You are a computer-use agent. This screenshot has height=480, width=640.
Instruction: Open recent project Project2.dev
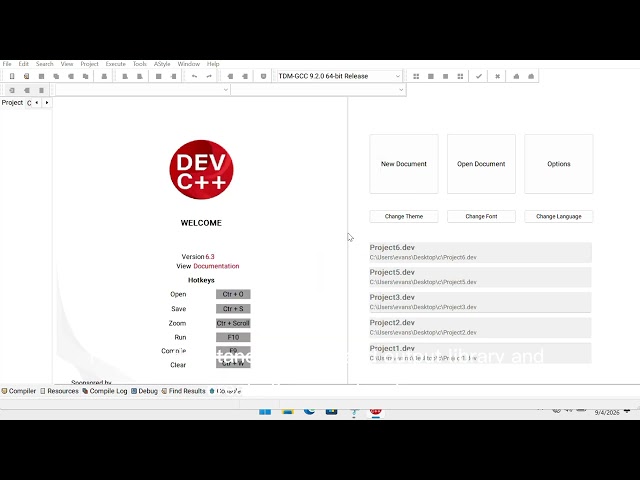coord(480,327)
